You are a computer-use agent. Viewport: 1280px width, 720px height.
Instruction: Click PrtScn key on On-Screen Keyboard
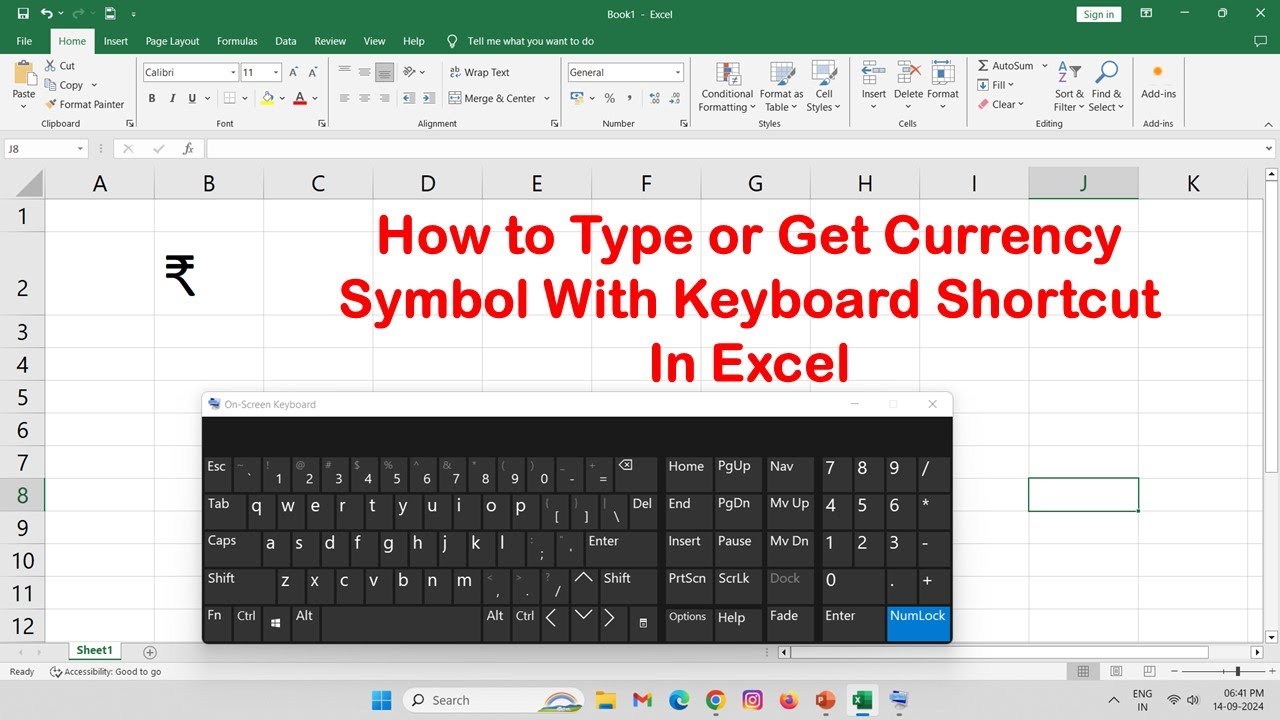[688, 585]
